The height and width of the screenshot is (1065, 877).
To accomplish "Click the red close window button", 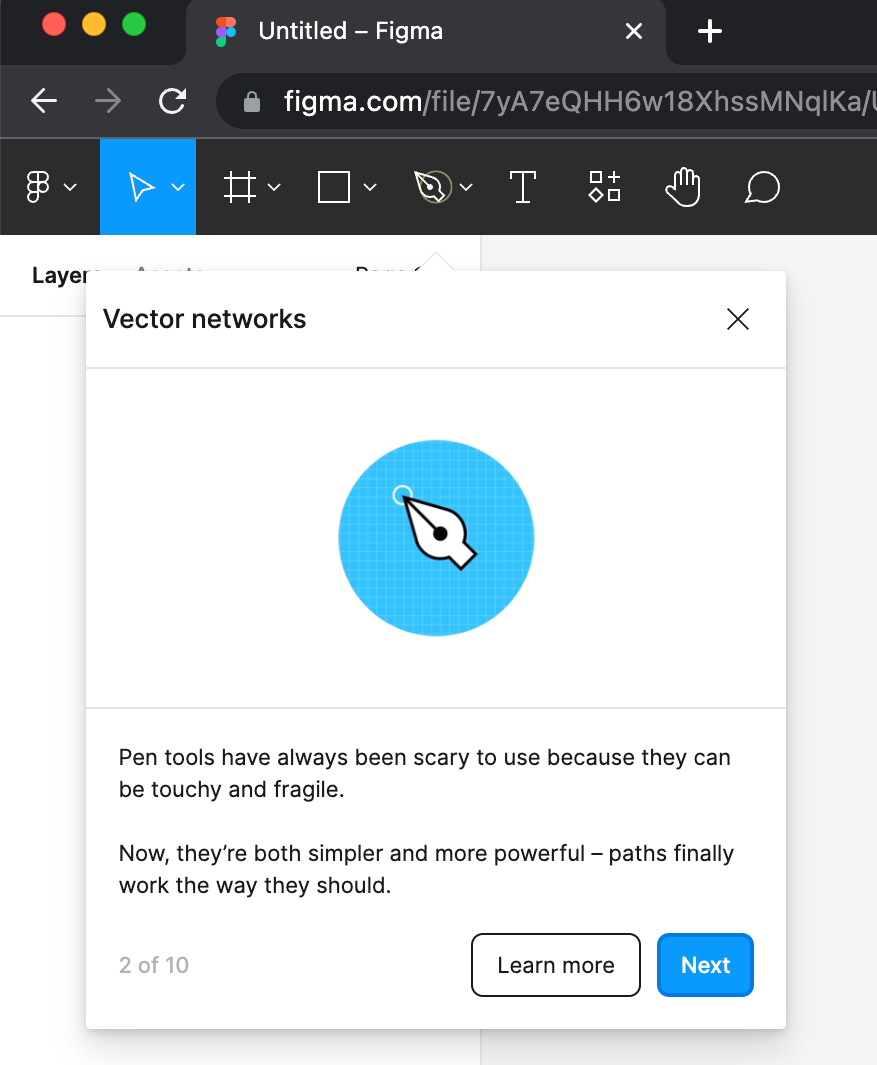I will point(54,24).
